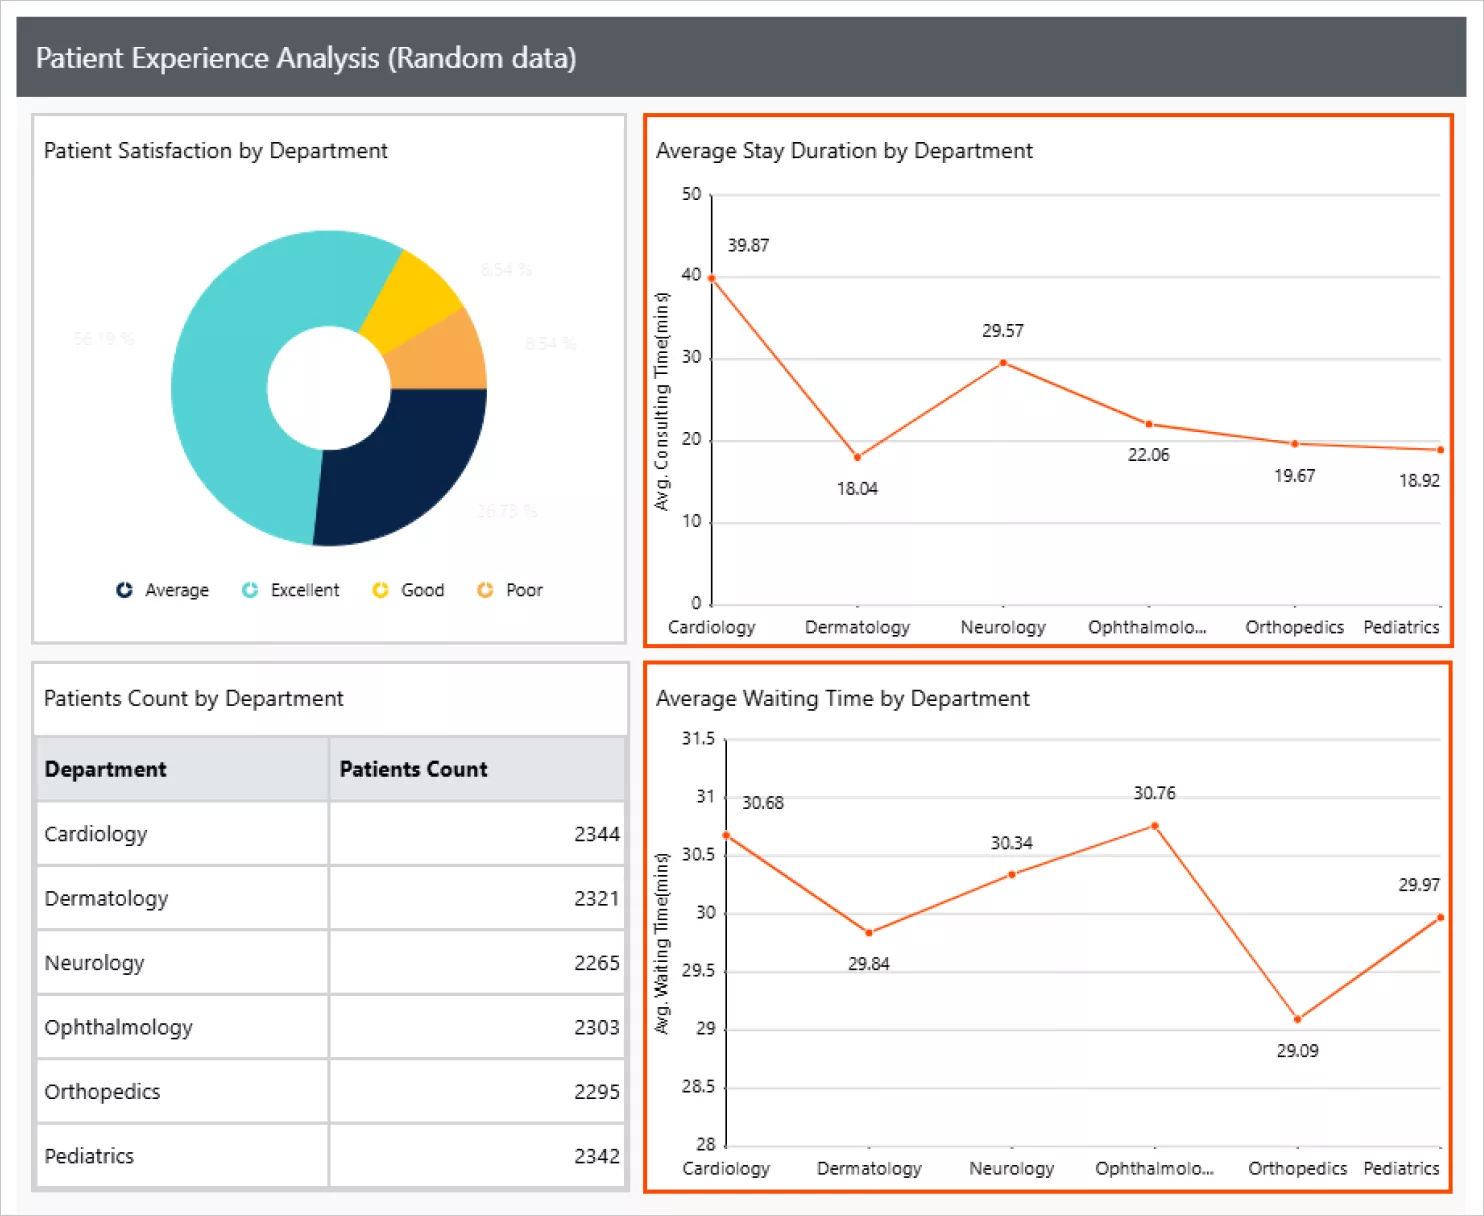Click the 22.06 Ophthalmology stay duration point
Image resolution: width=1484 pixels, height=1216 pixels.
(x=1148, y=424)
